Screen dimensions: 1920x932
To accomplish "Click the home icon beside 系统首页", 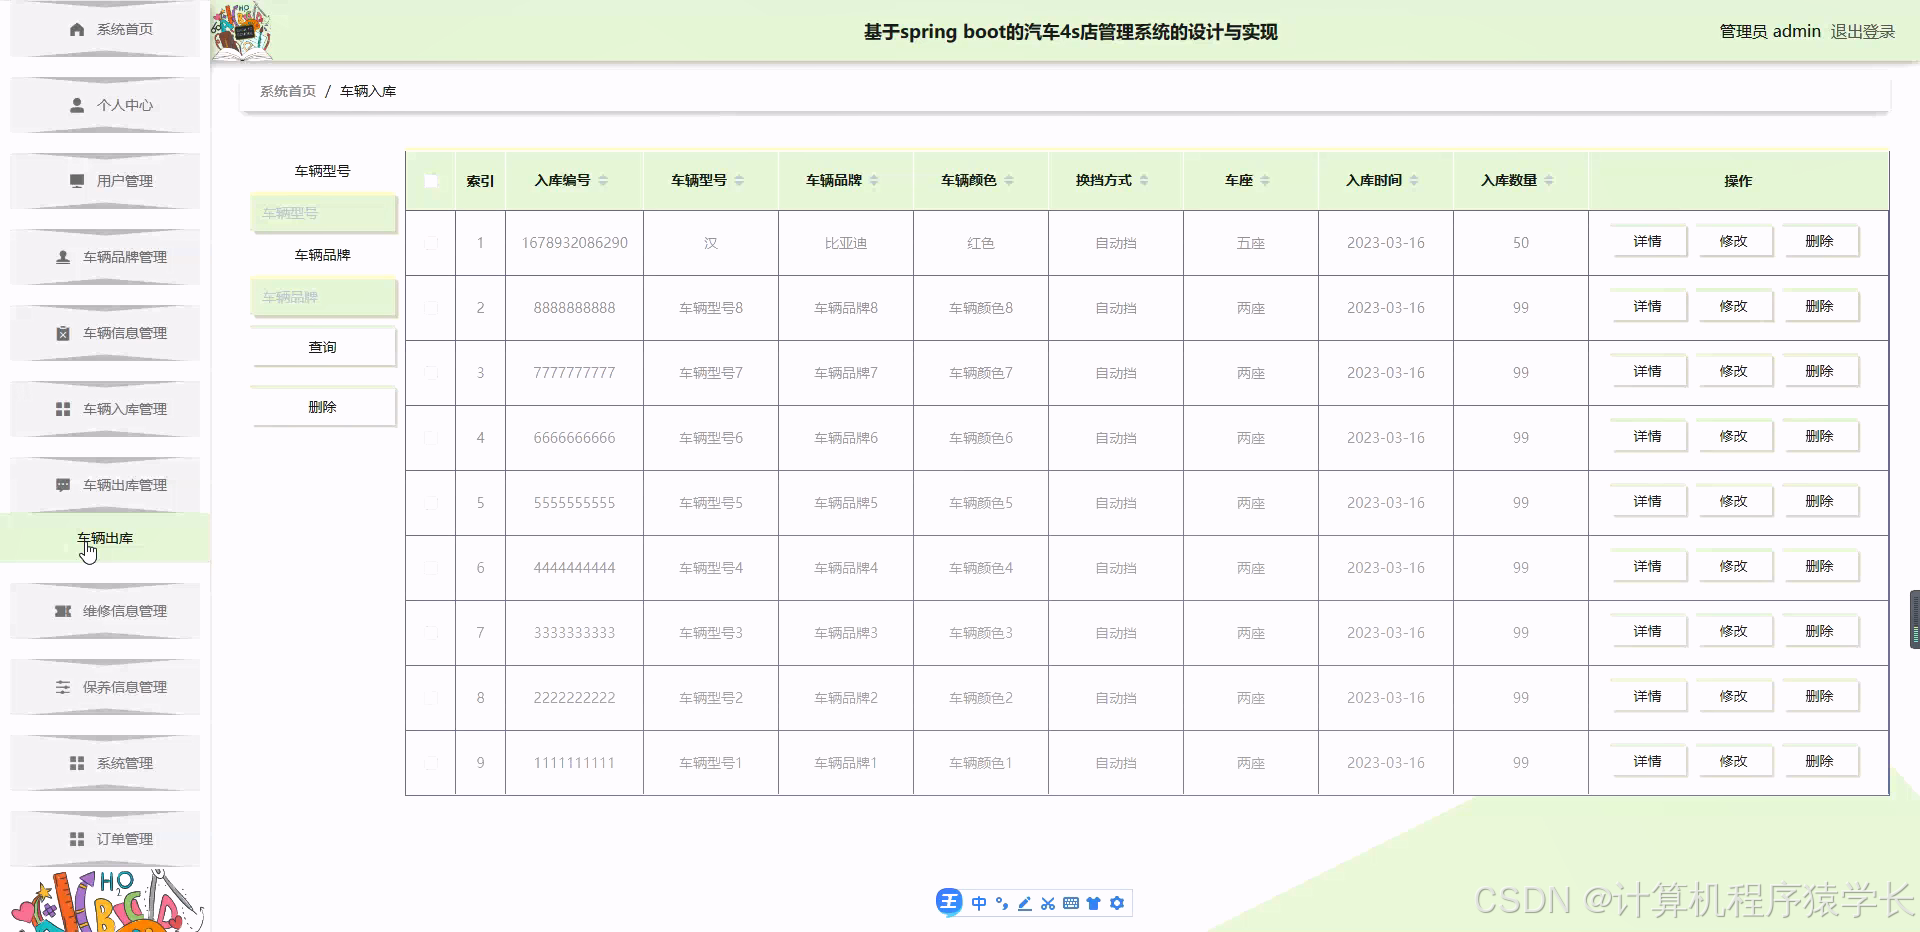I will [x=76, y=29].
